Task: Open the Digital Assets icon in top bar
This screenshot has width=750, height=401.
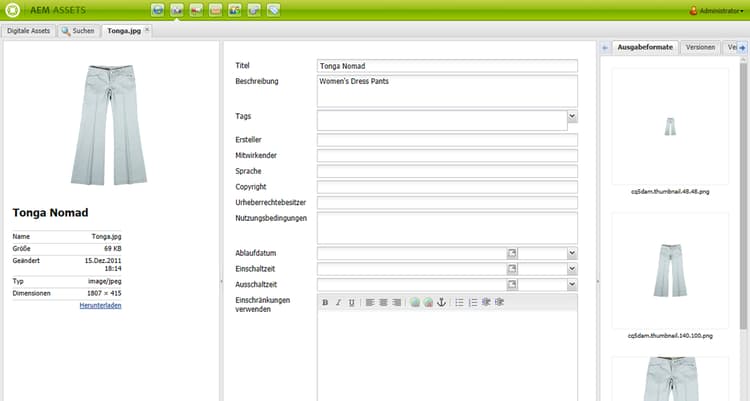Action: [x=176, y=10]
